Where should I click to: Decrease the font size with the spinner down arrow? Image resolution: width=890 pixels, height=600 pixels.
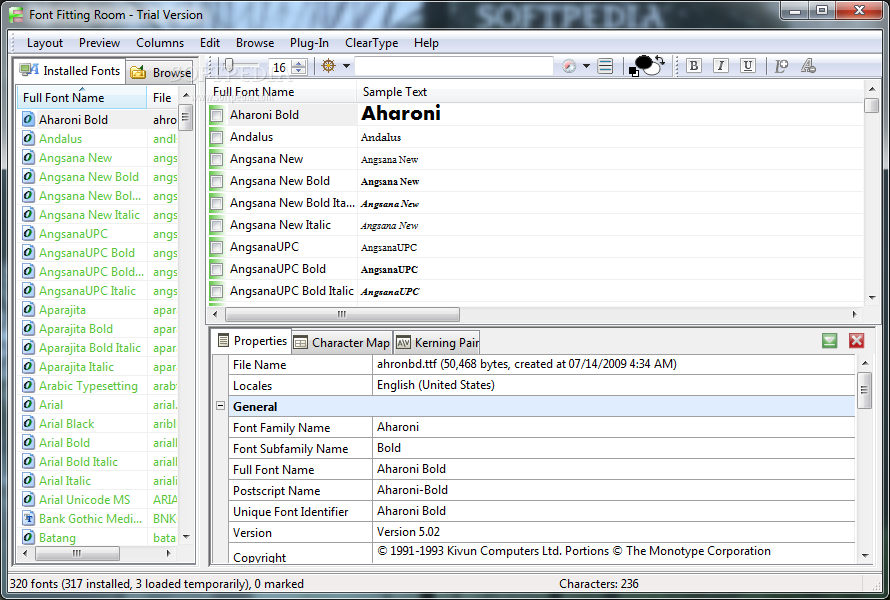pos(299,71)
